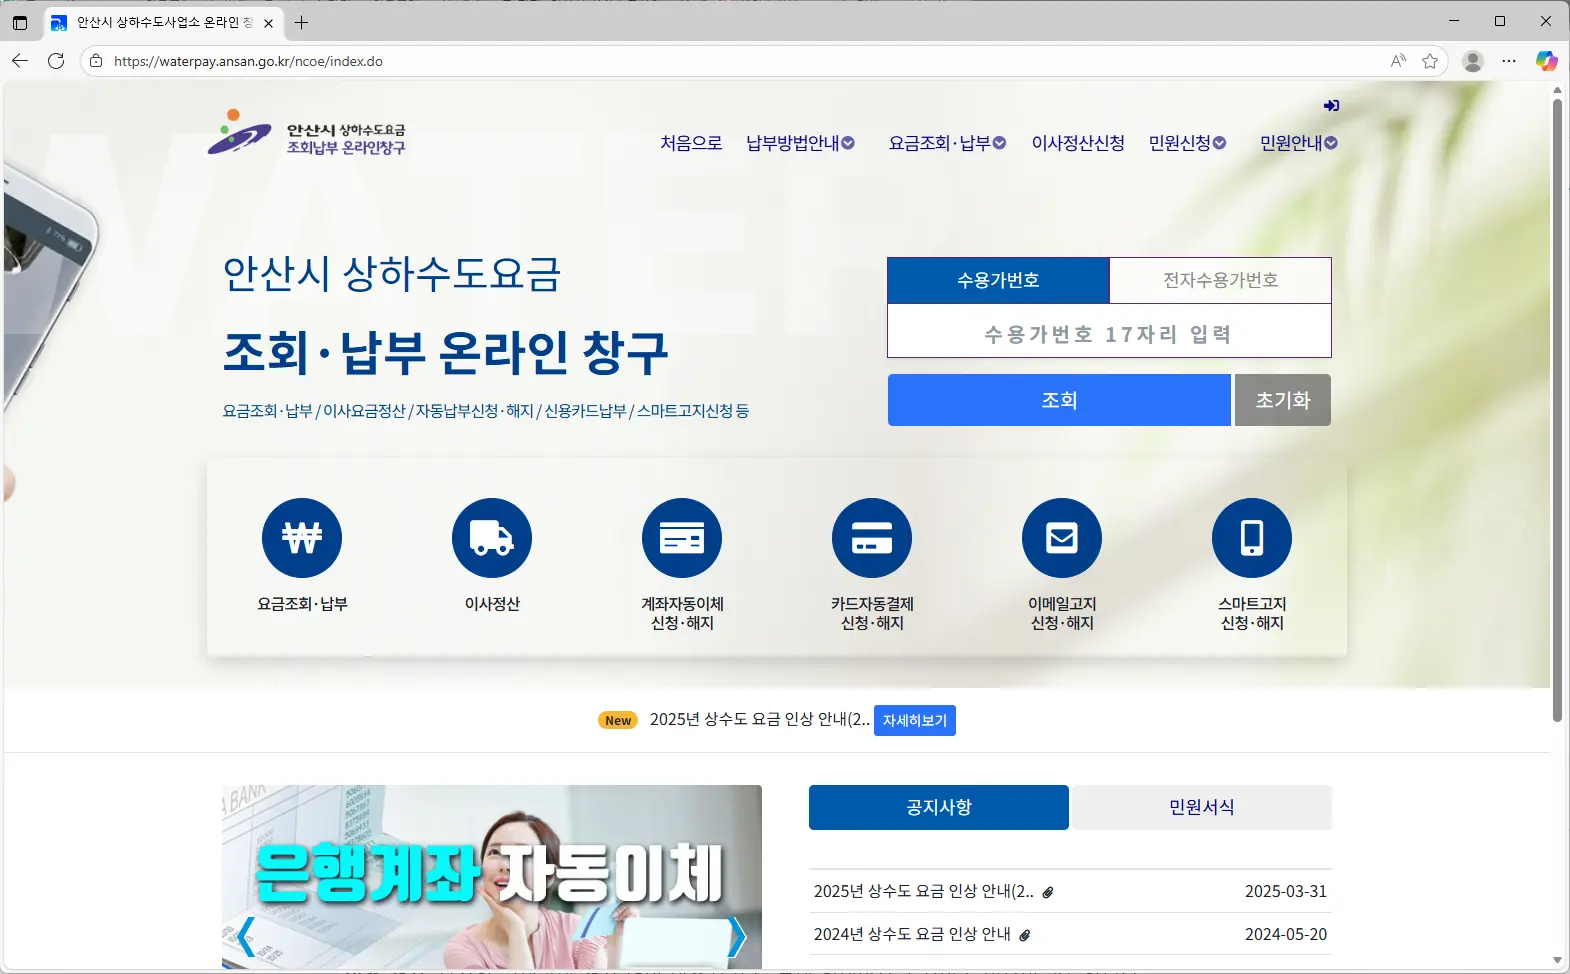This screenshot has width=1570, height=974.
Task: Open attachment icon for 2024년 상수도 요금 notice
Action: pyautogui.click(x=1025, y=935)
